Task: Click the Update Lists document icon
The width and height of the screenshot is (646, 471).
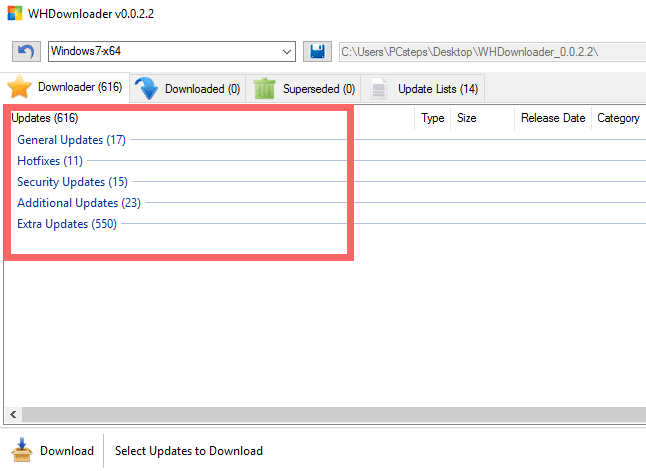Action: 379,89
